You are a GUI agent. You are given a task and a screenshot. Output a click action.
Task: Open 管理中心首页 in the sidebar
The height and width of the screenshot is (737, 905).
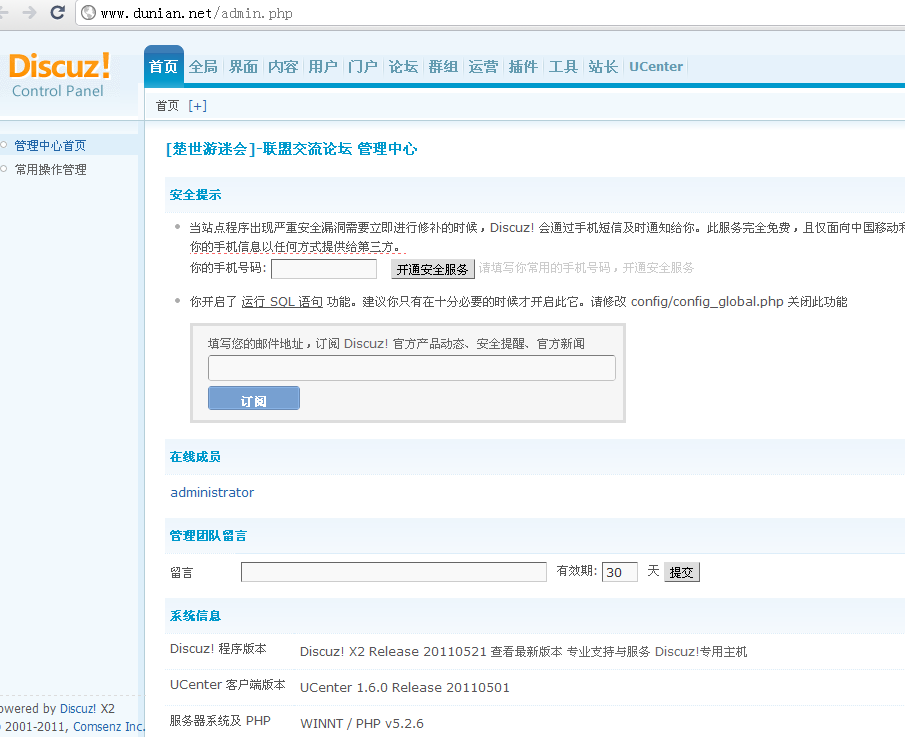click(50, 145)
